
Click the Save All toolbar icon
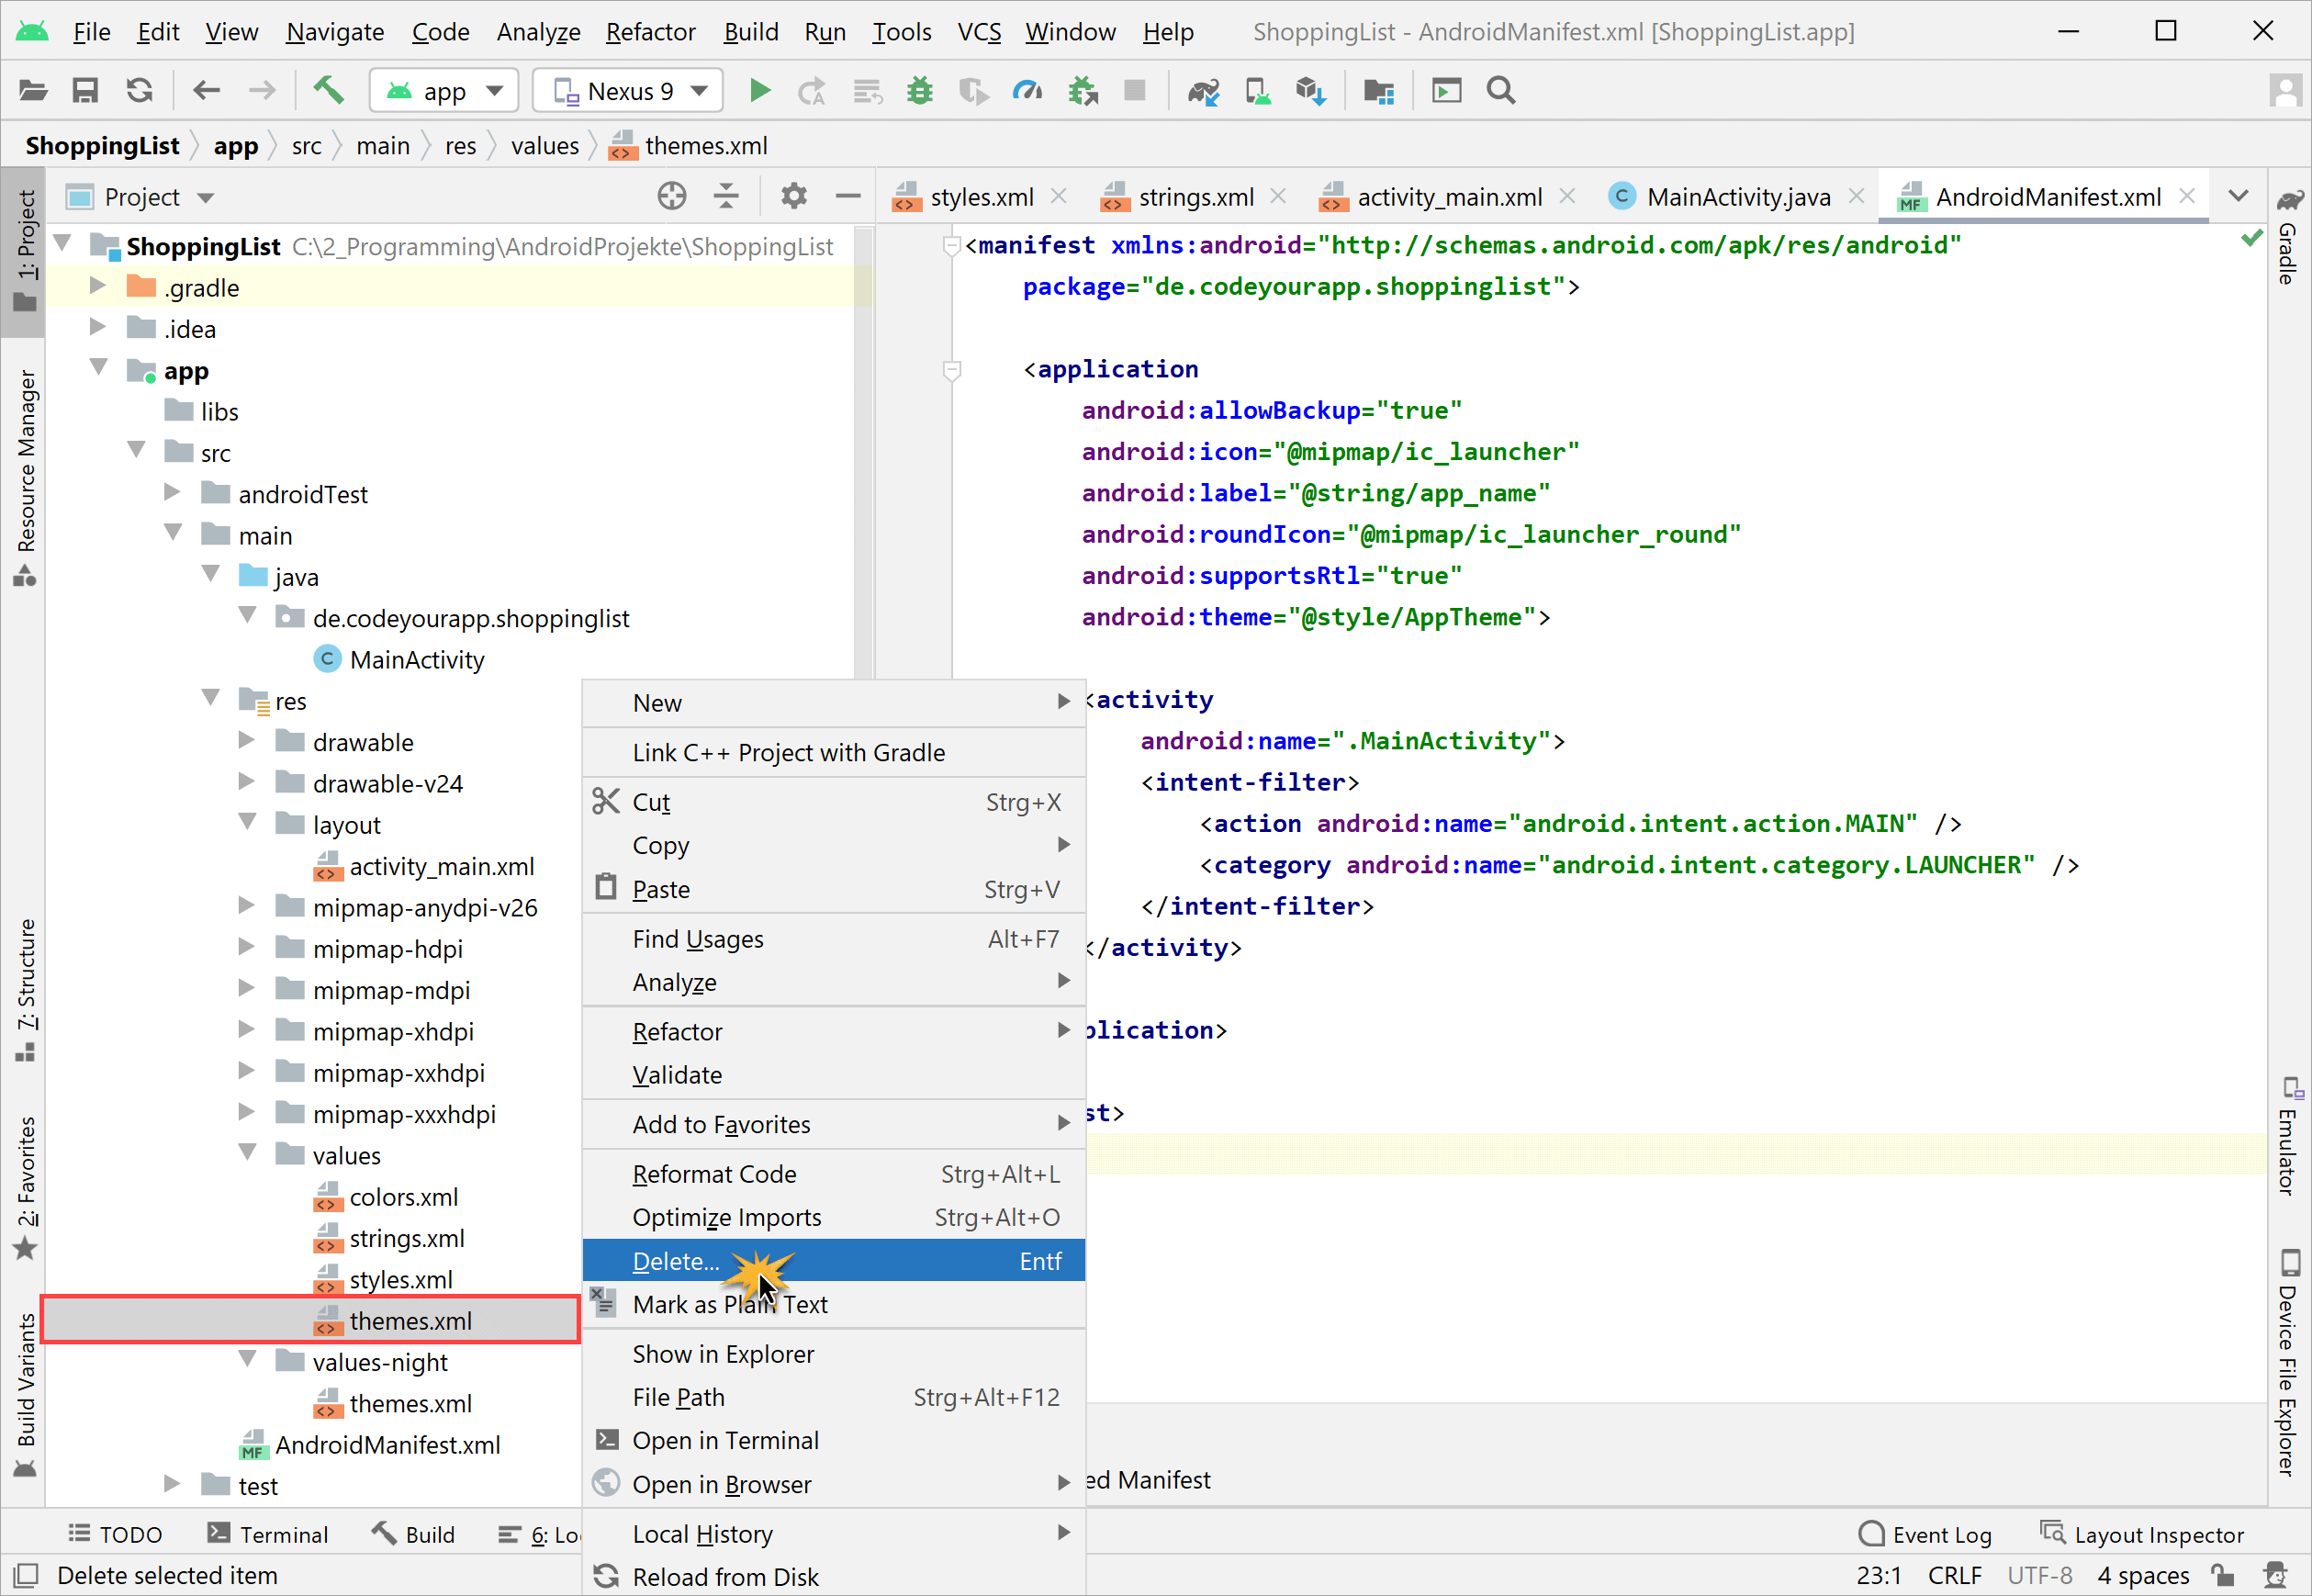coord(86,91)
